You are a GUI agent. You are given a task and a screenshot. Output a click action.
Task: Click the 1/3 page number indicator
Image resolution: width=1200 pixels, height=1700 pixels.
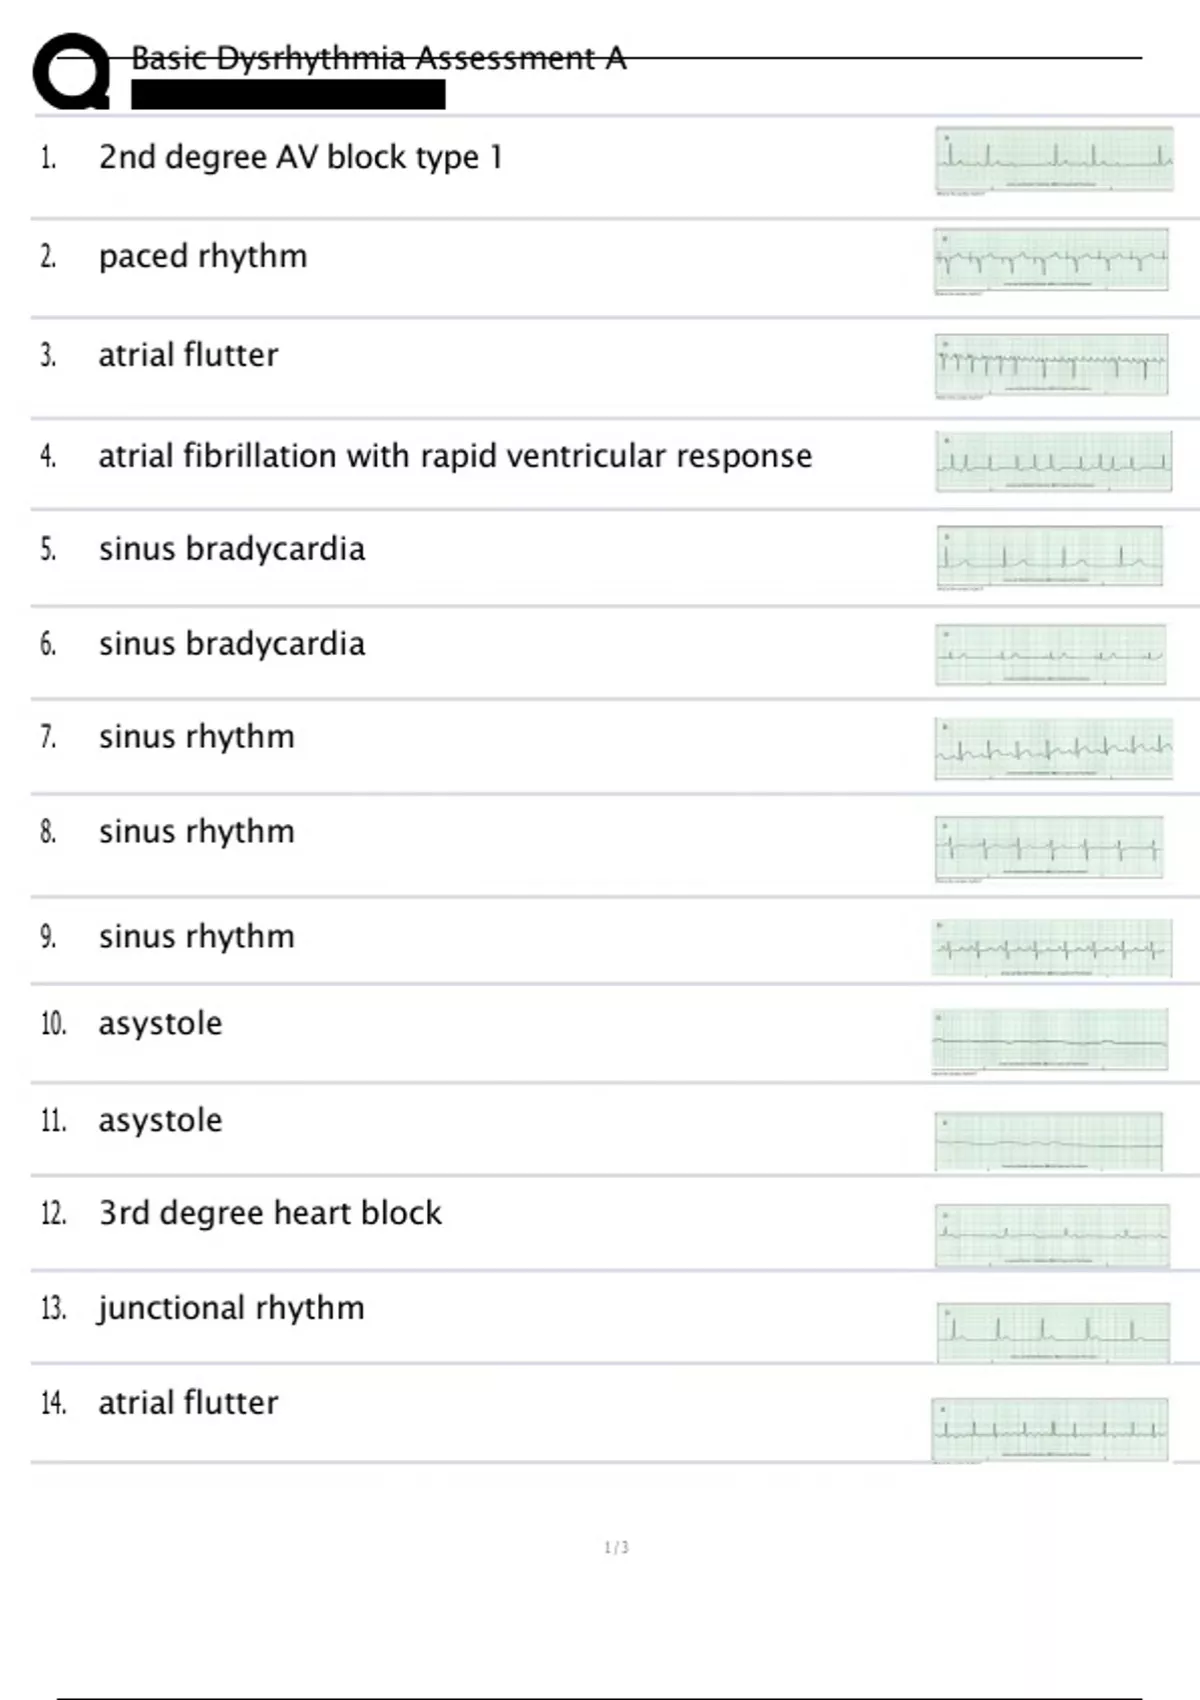[616, 1548]
